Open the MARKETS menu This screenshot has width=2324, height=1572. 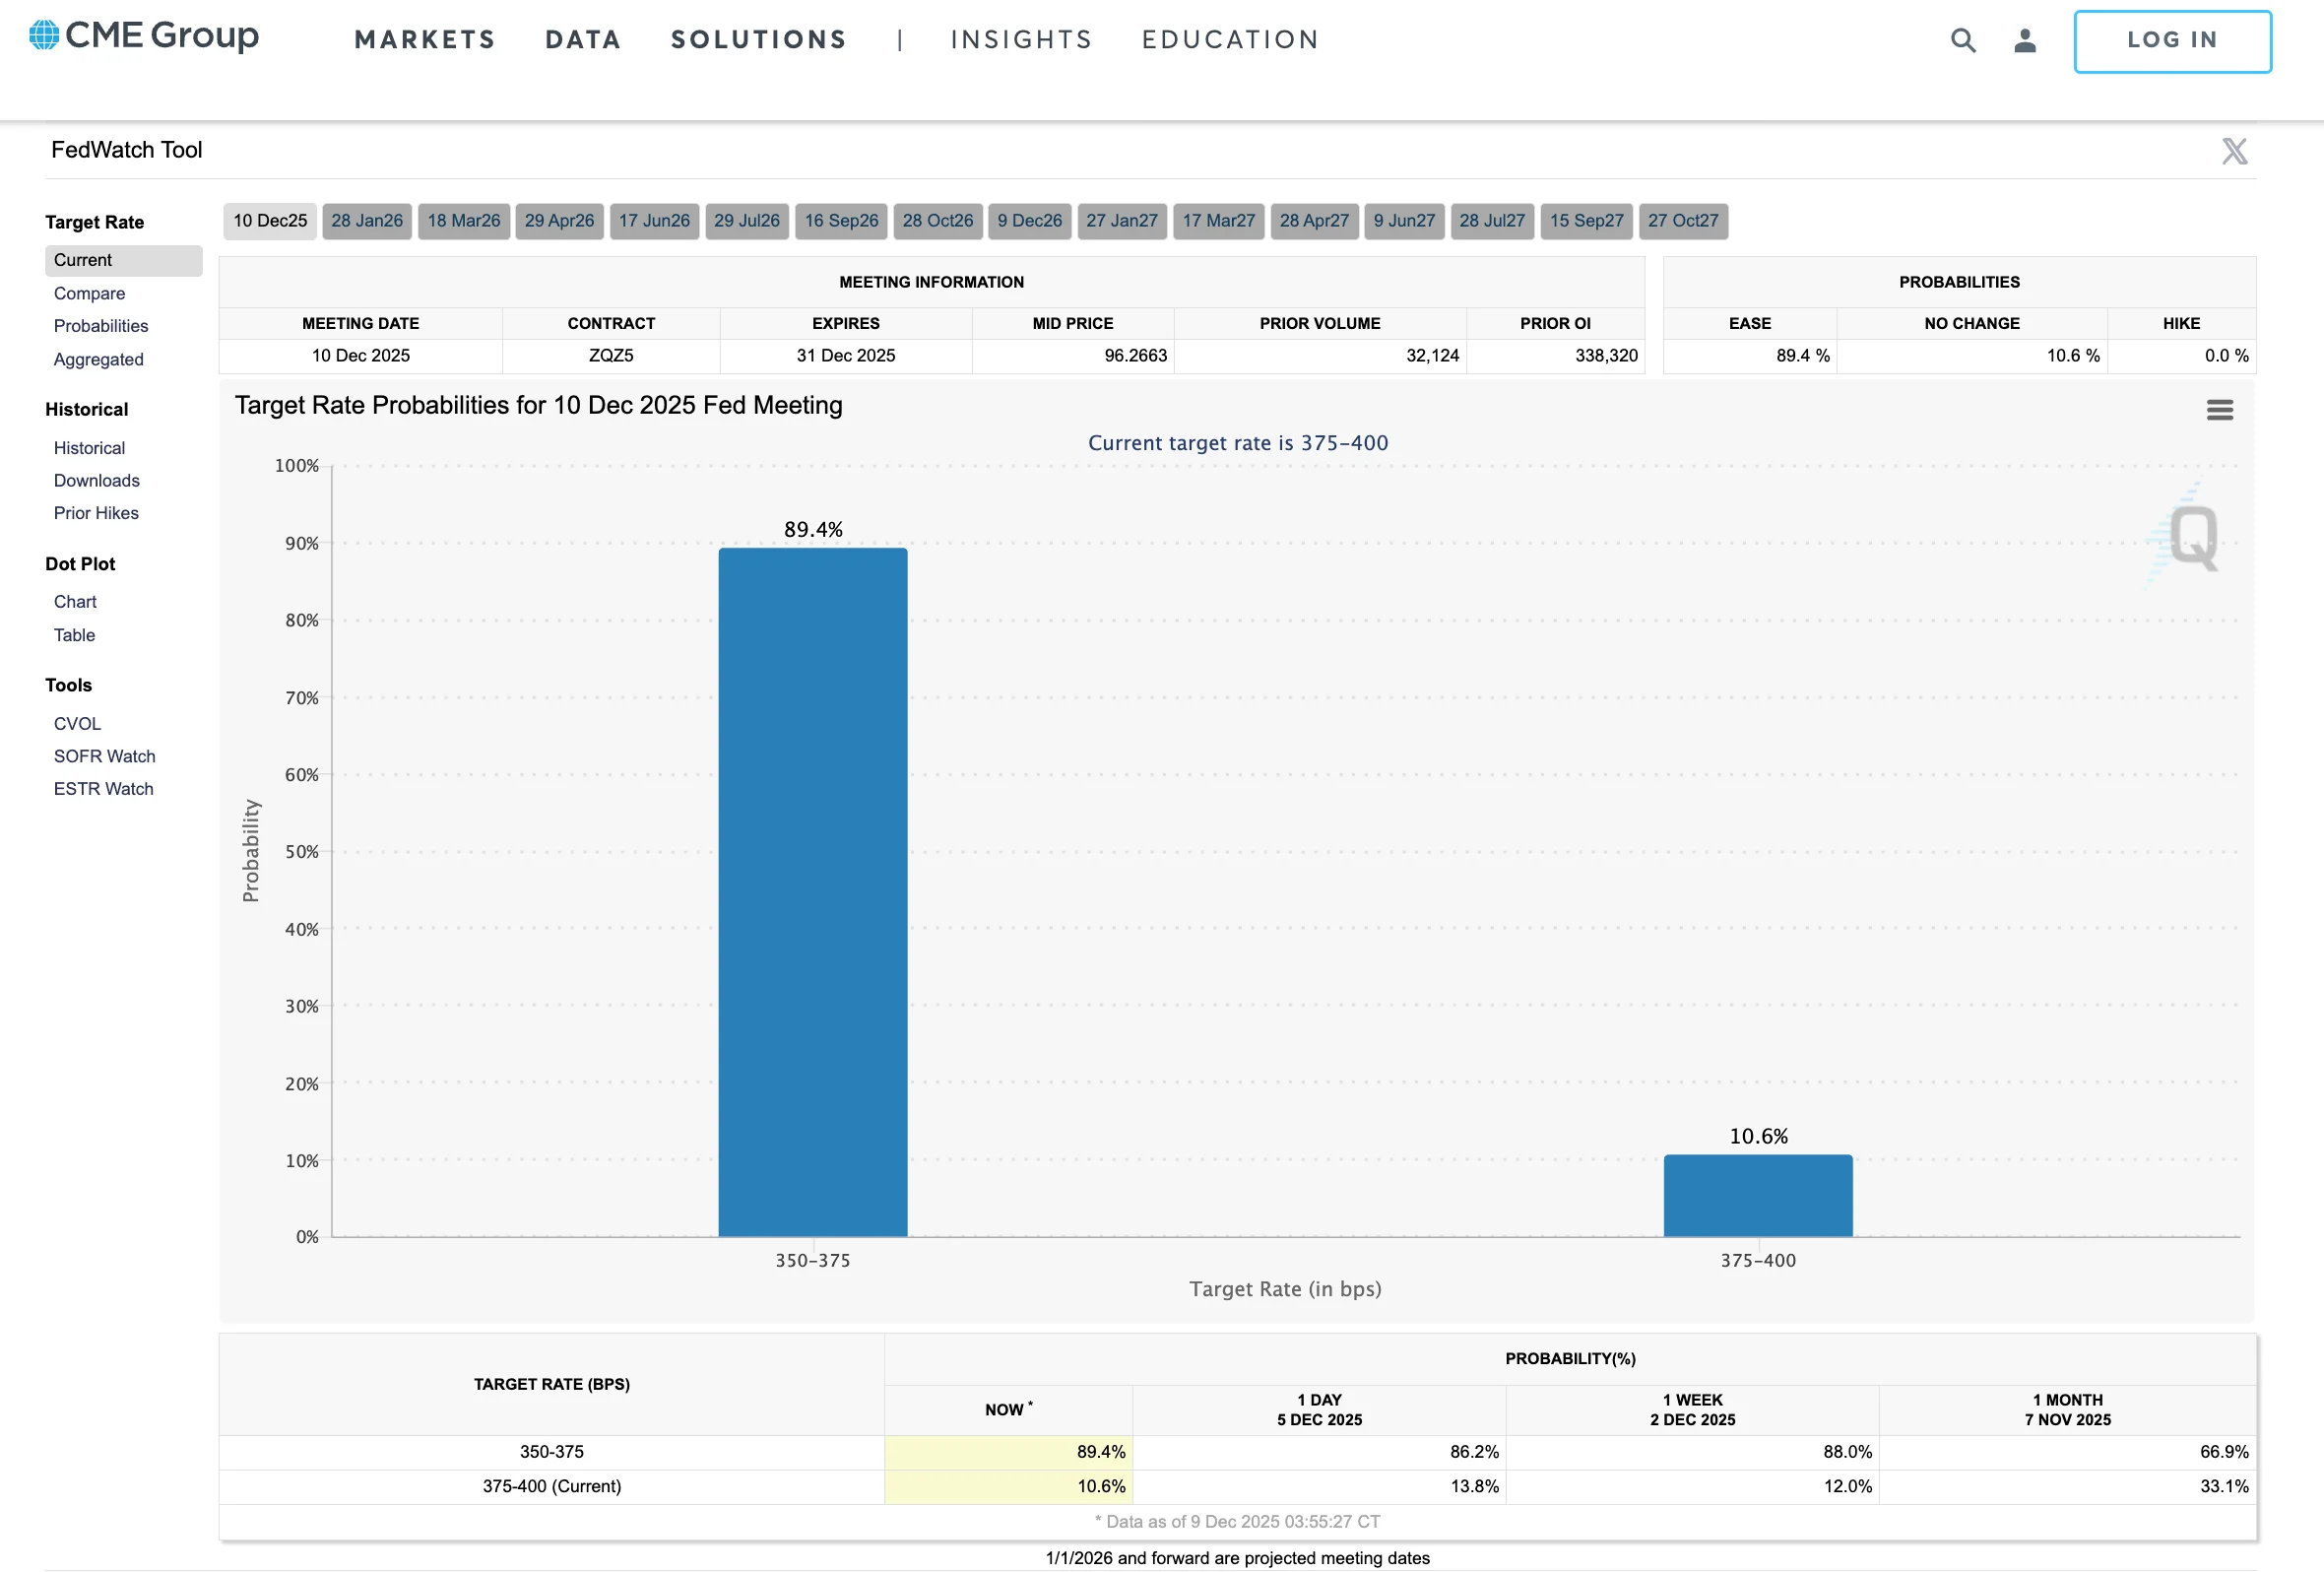click(x=424, y=39)
